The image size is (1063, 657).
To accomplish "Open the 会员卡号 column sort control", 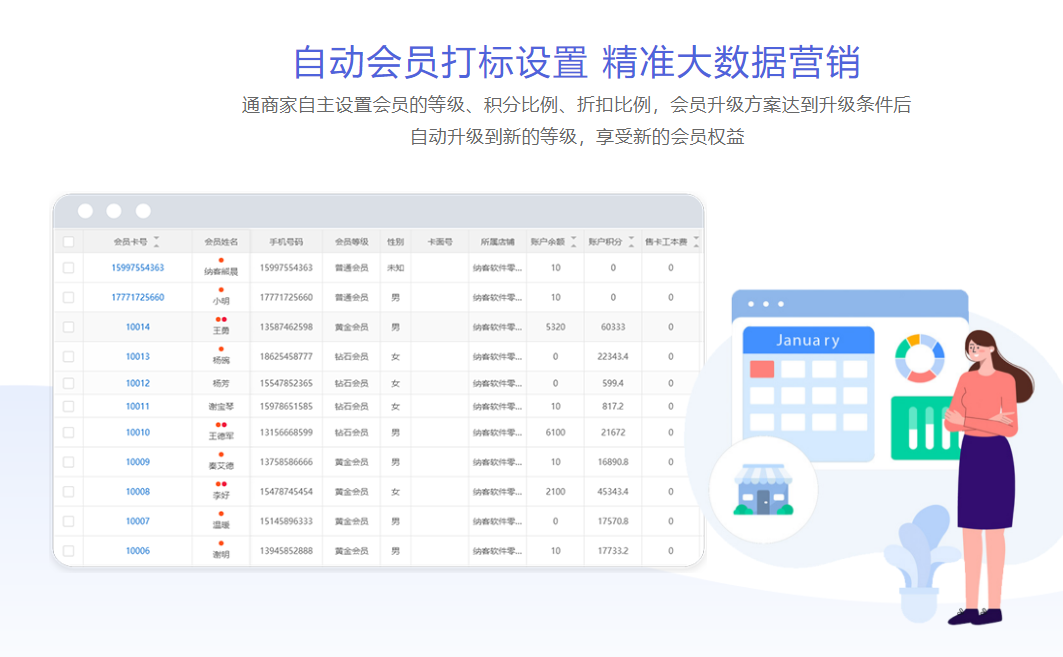I will click(155, 240).
